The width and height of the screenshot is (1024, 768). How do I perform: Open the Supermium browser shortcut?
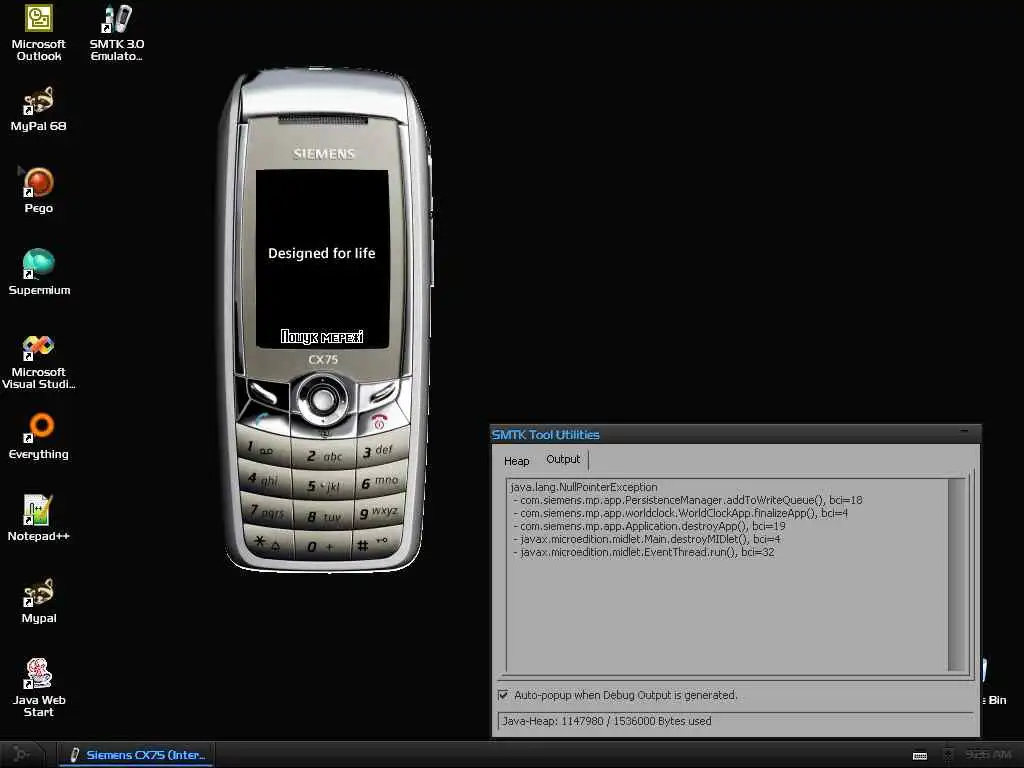(x=39, y=273)
